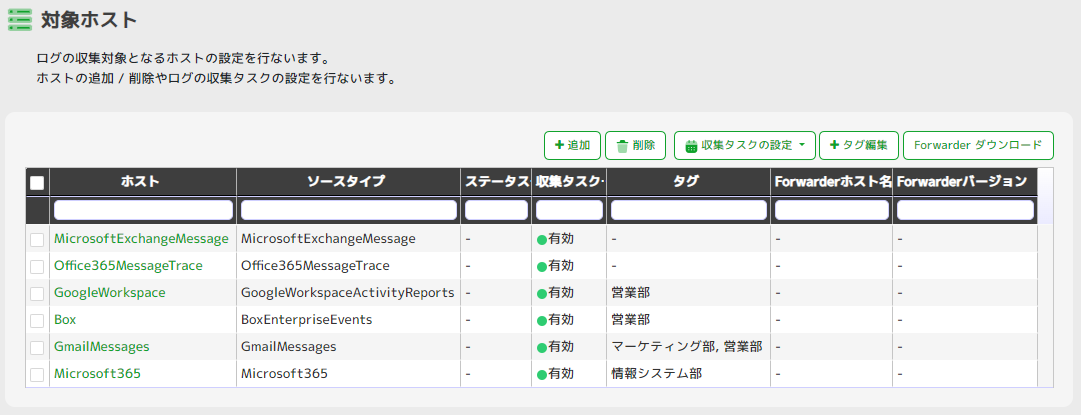Check the GmailMessages row checkbox
The height and width of the screenshot is (415, 1081).
[37, 347]
